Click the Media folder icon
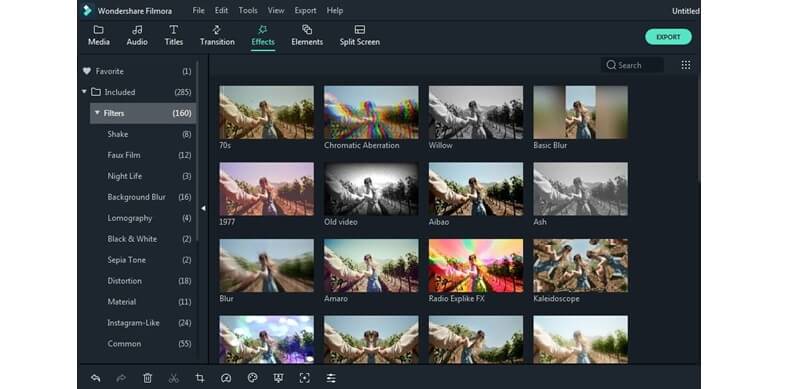800x389 pixels. pyautogui.click(x=98, y=30)
